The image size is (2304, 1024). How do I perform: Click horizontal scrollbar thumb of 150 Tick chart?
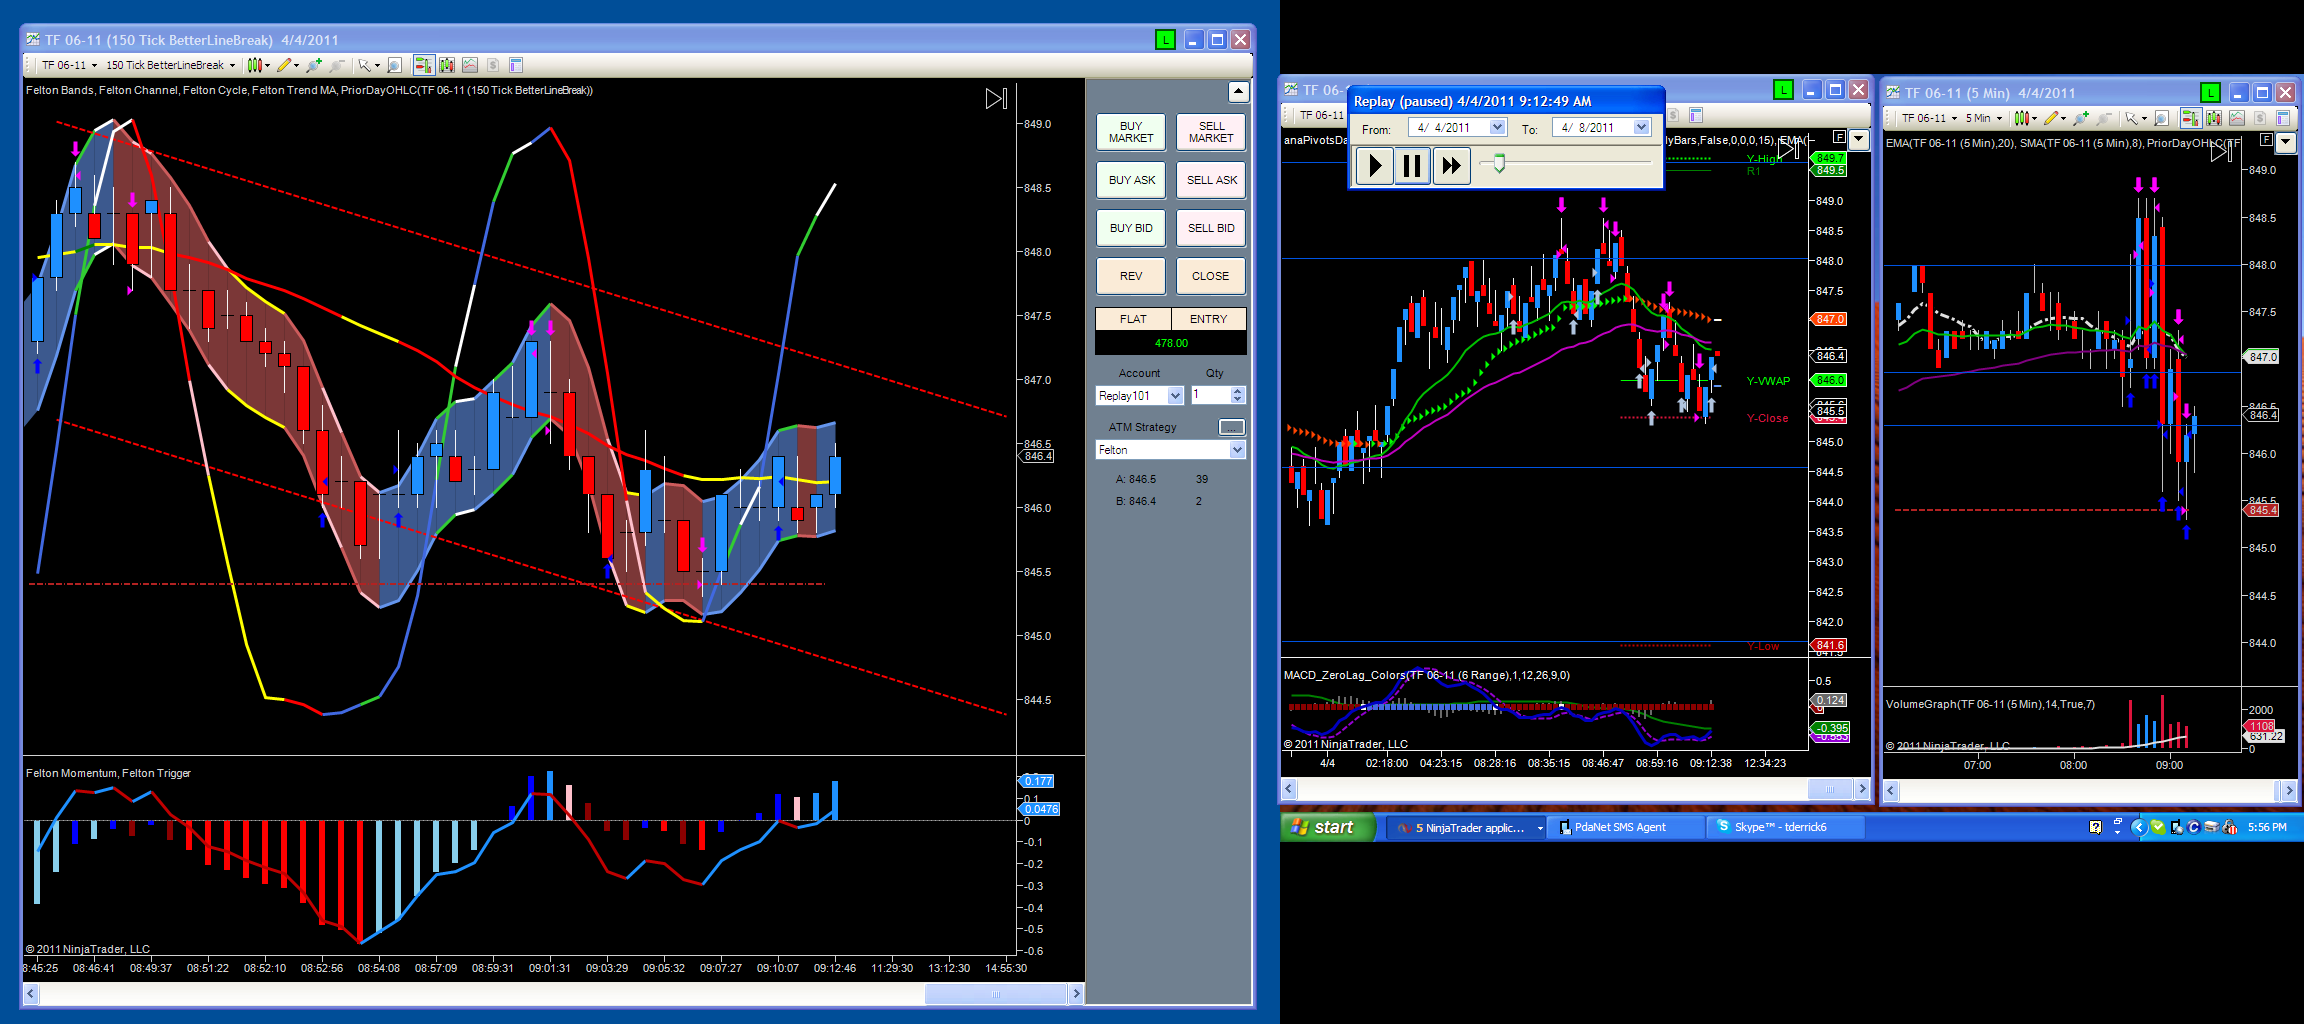point(995,994)
